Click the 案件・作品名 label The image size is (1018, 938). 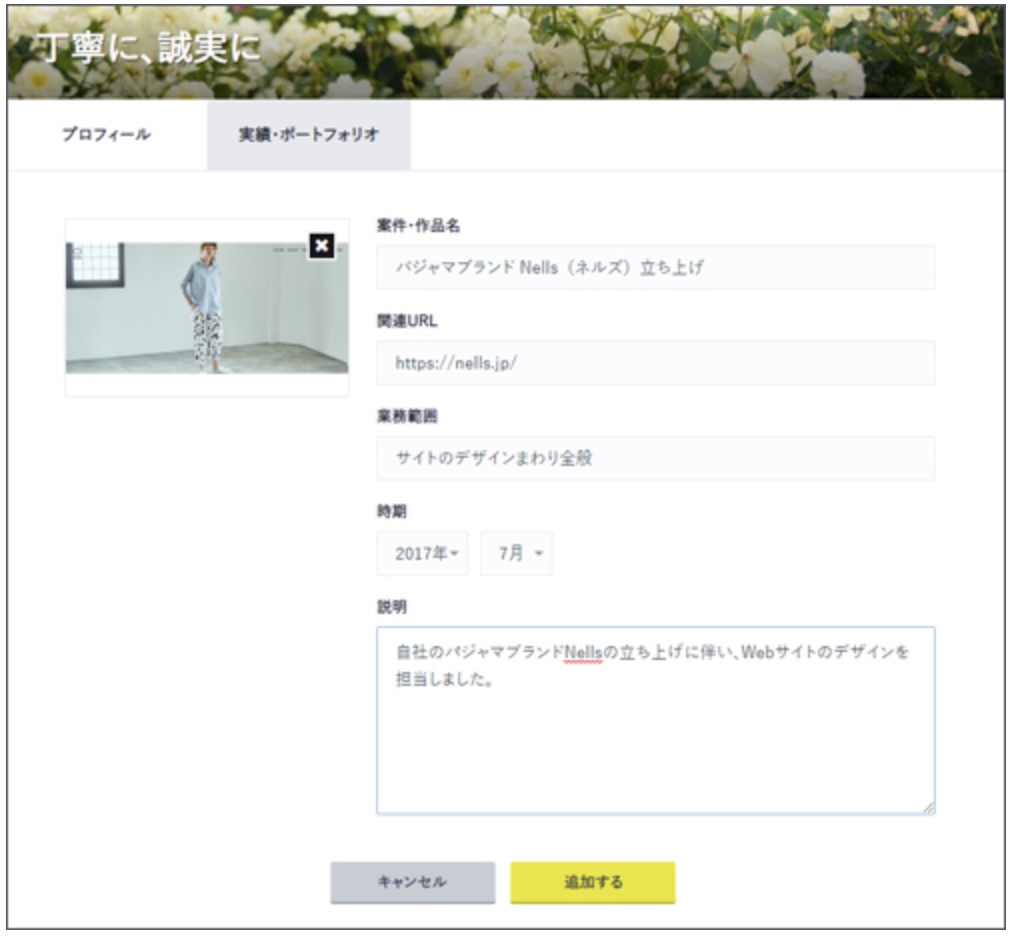[419, 225]
